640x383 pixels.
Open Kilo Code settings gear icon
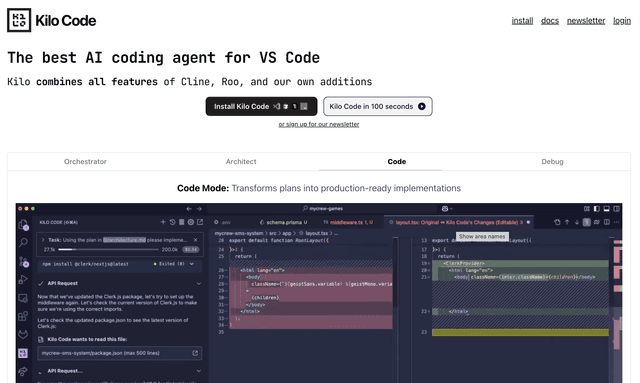[191, 222]
